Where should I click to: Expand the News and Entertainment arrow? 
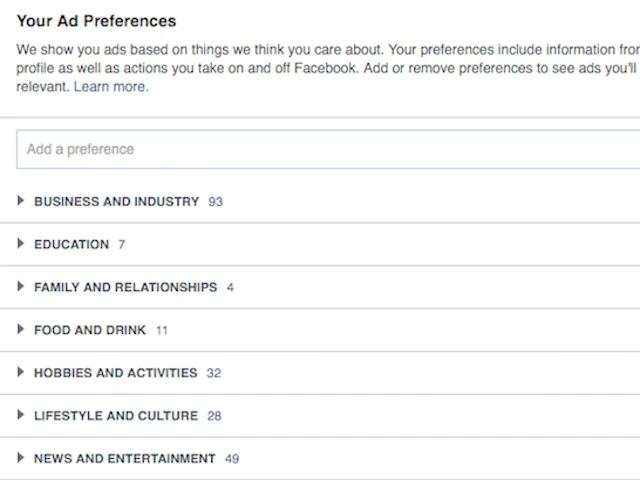point(21,459)
